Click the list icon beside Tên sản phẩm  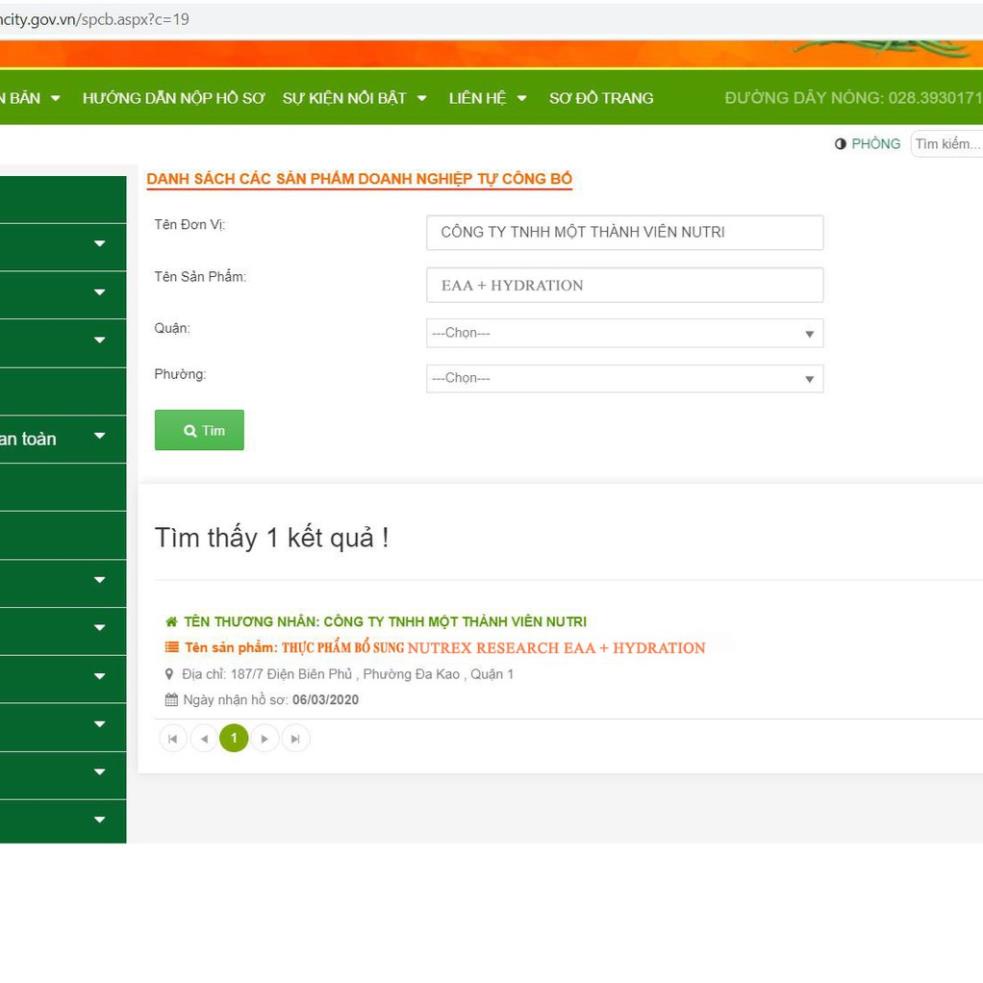point(171,647)
